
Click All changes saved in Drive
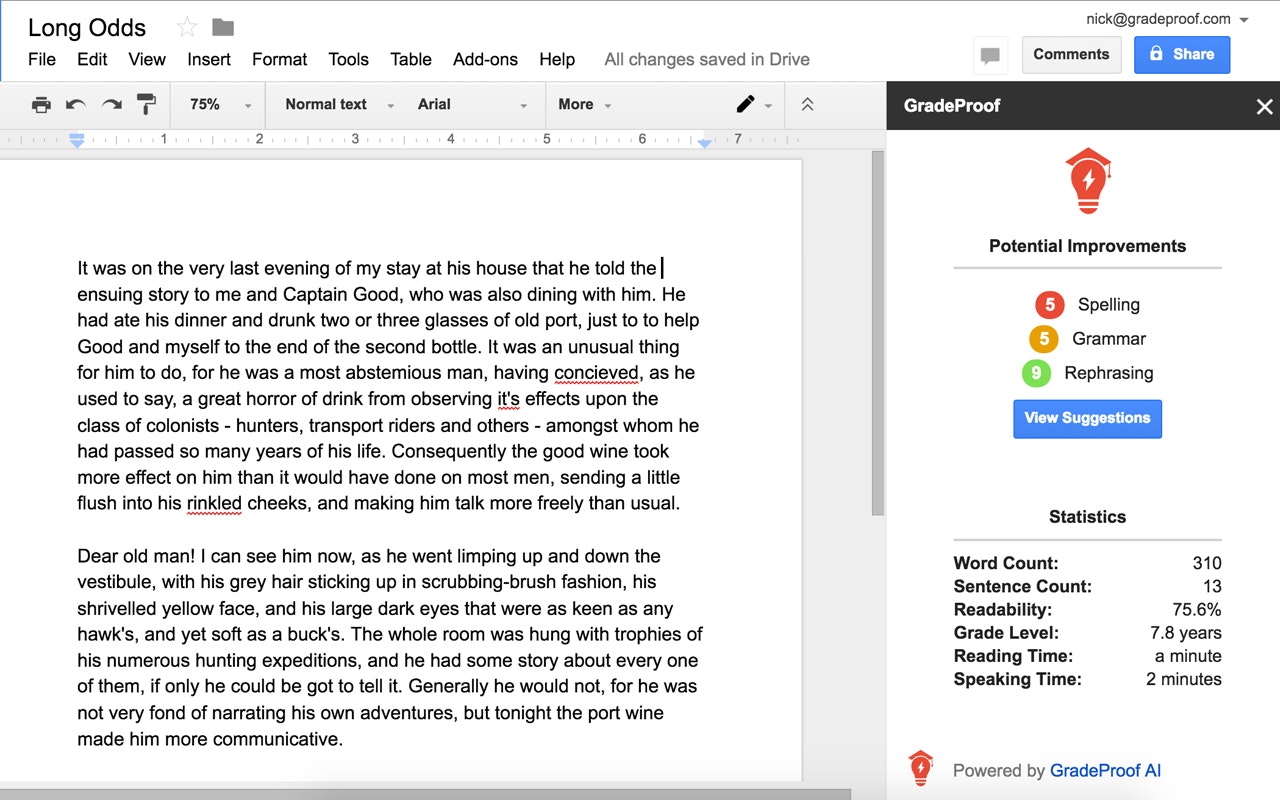point(707,59)
